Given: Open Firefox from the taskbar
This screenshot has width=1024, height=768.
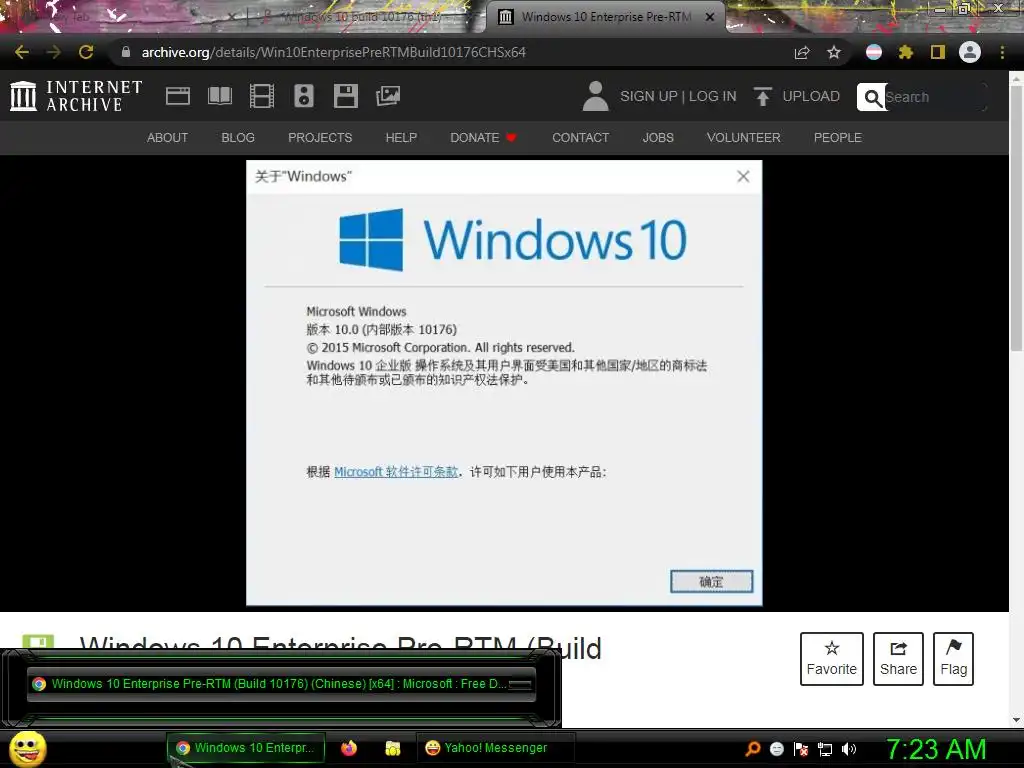Looking at the screenshot, I should (x=349, y=748).
